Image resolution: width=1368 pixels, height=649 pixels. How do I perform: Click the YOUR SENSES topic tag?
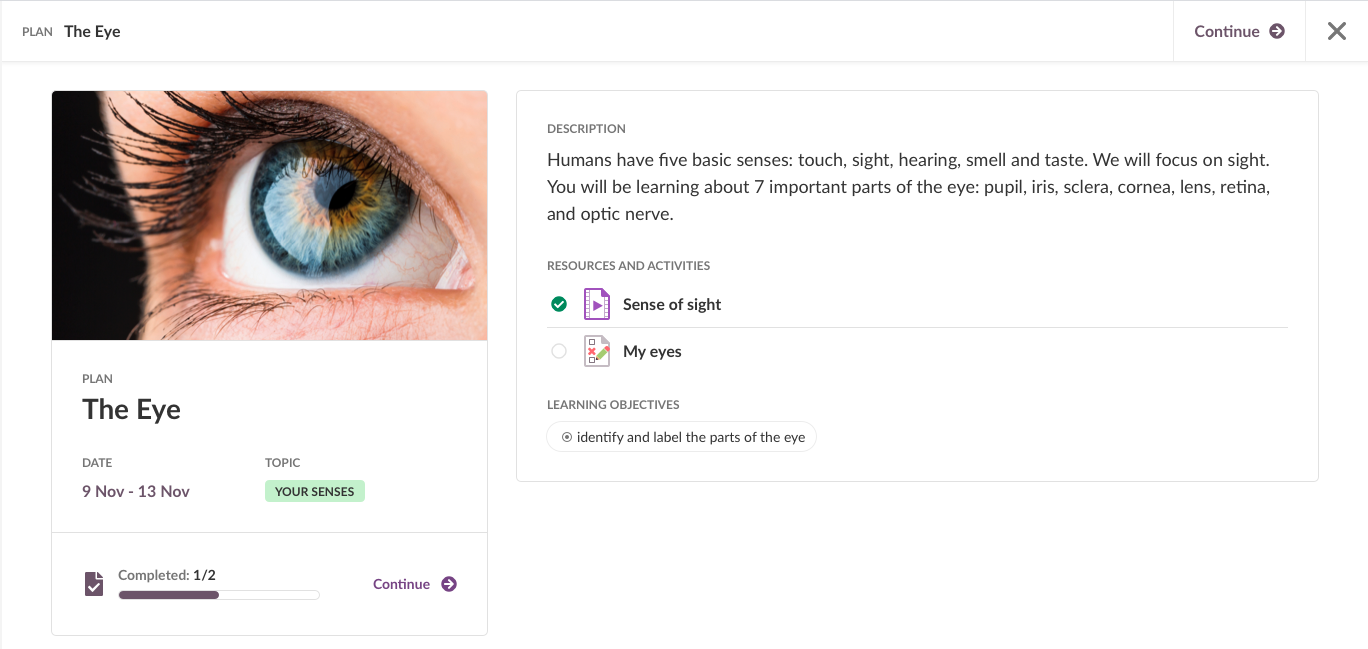coord(315,491)
